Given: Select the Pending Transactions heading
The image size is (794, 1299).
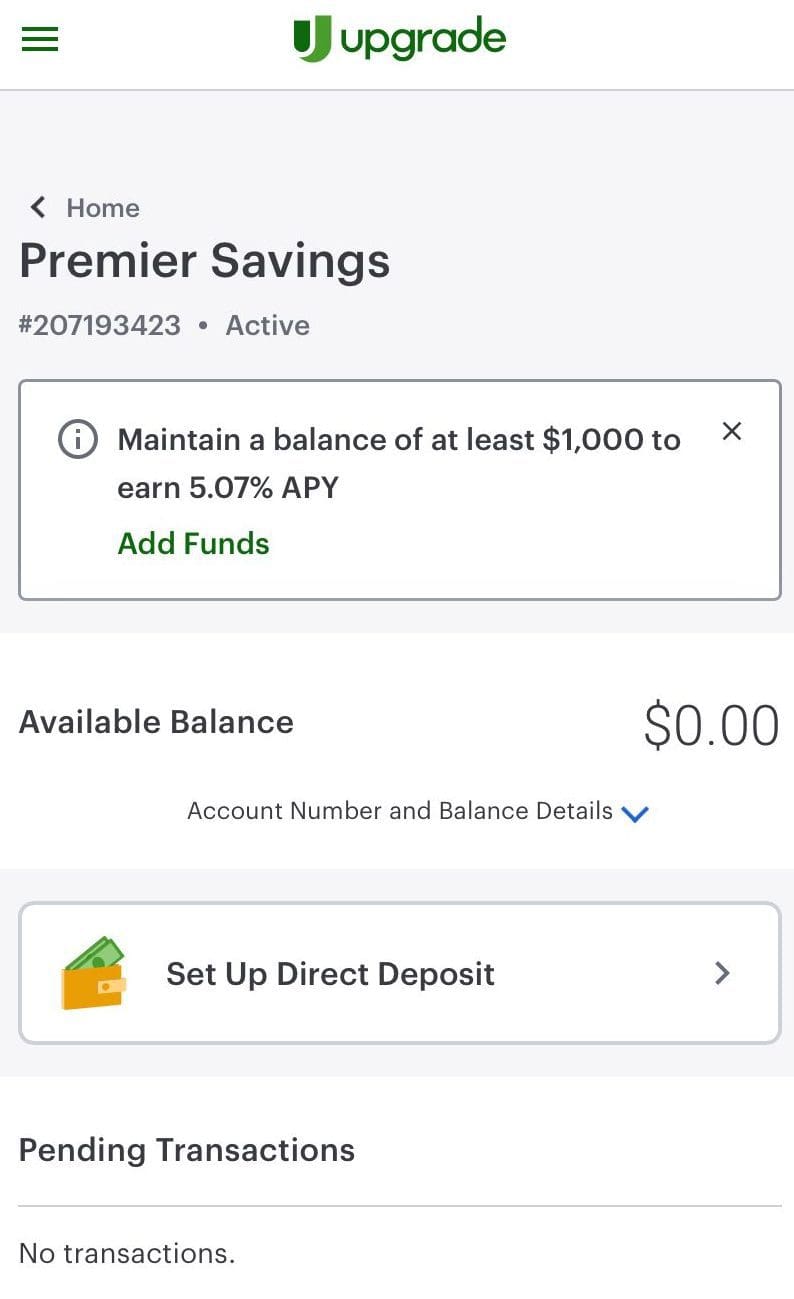Looking at the screenshot, I should (x=186, y=1149).
